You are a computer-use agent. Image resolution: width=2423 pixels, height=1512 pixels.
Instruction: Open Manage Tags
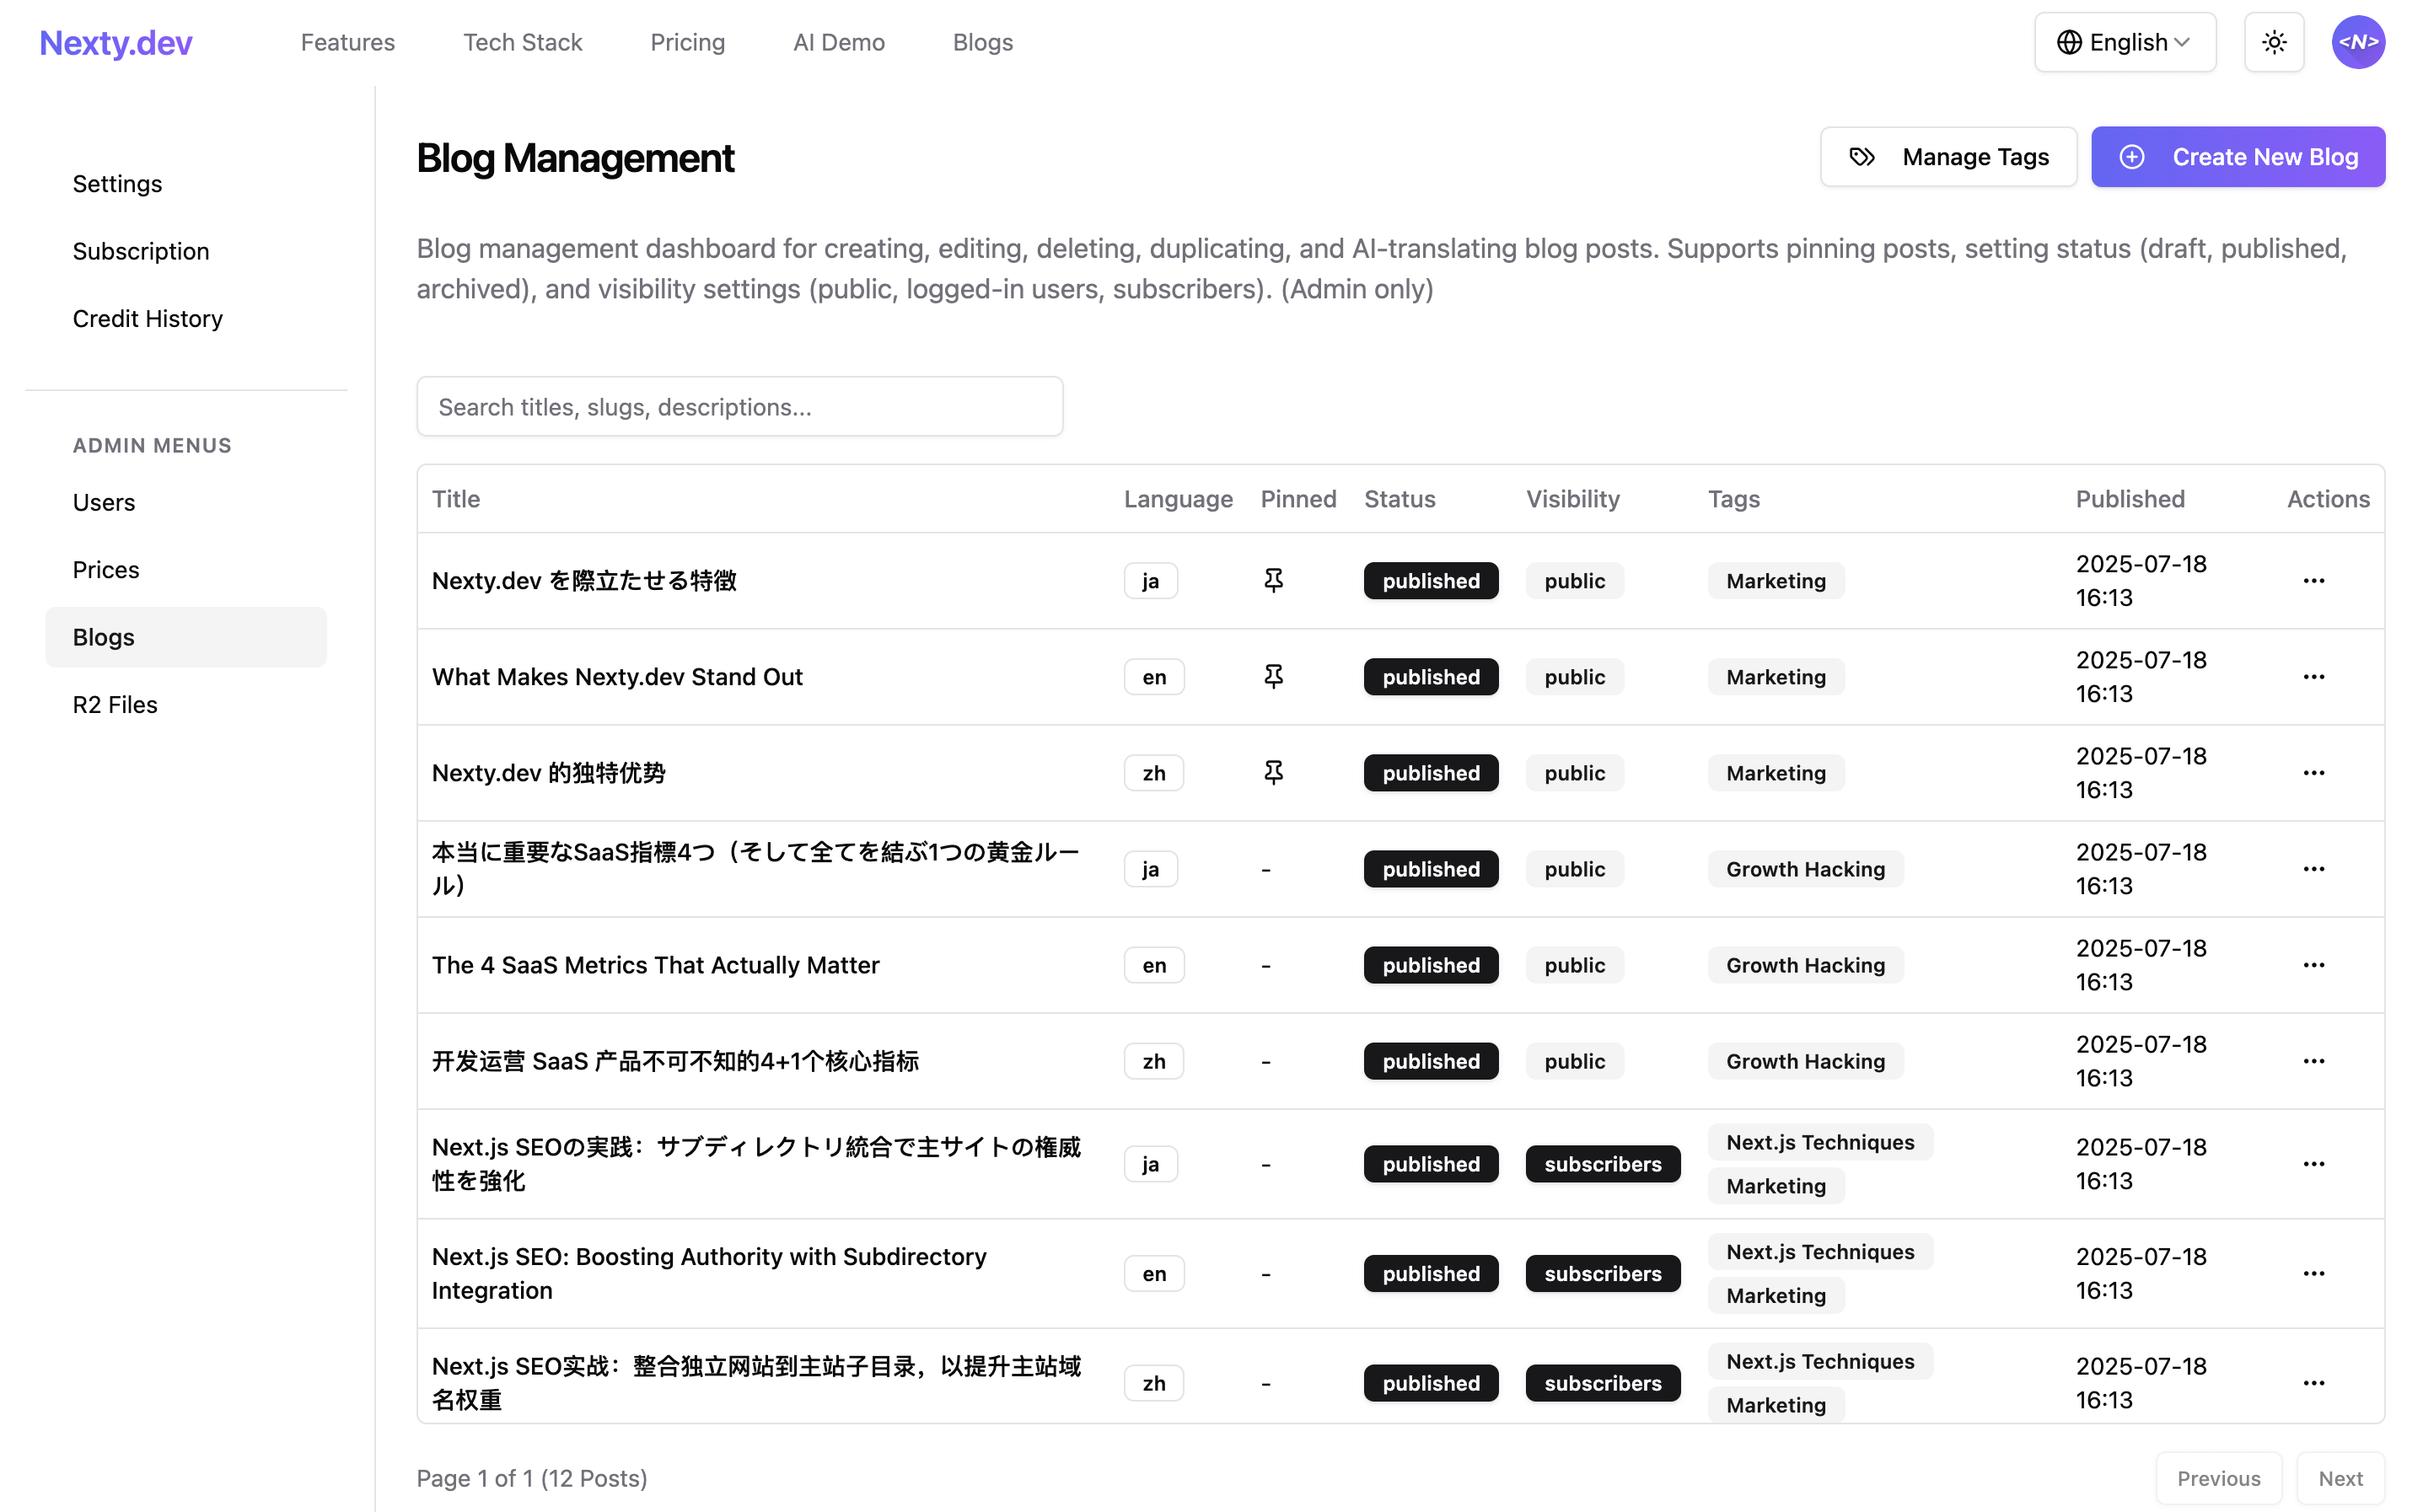point(1948,157)
